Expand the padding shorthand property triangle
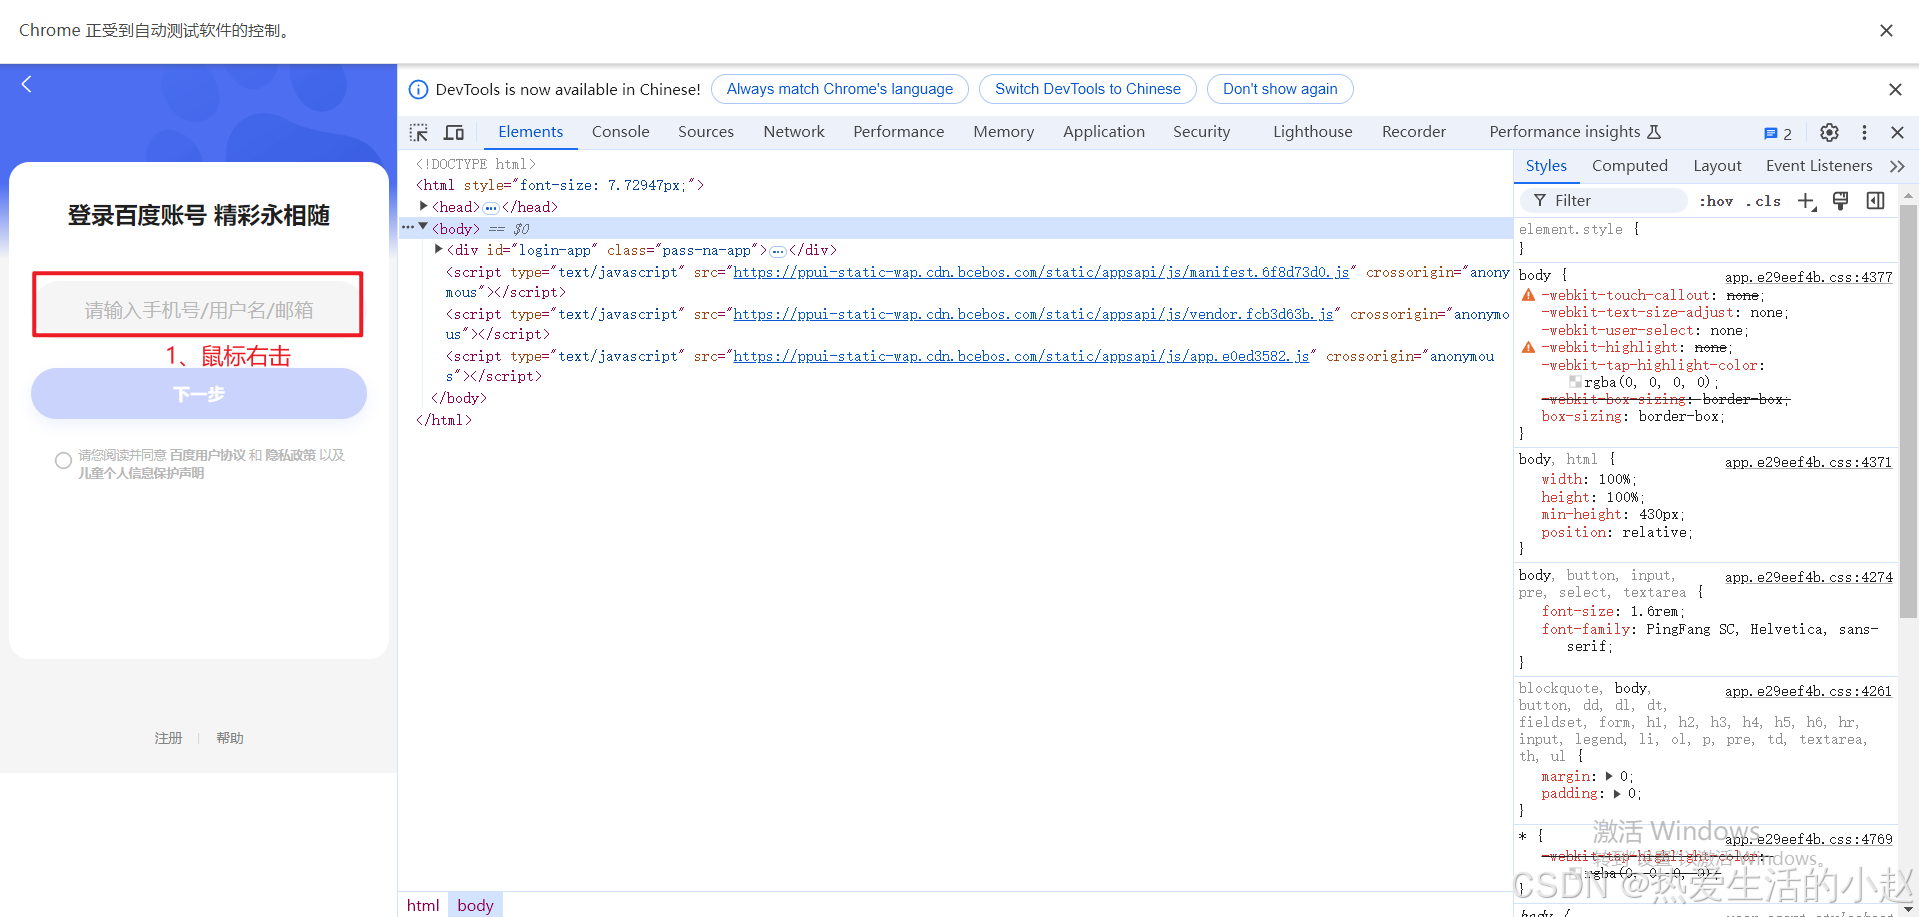Screen dimensions: 1919x917 coord(1617,793)
